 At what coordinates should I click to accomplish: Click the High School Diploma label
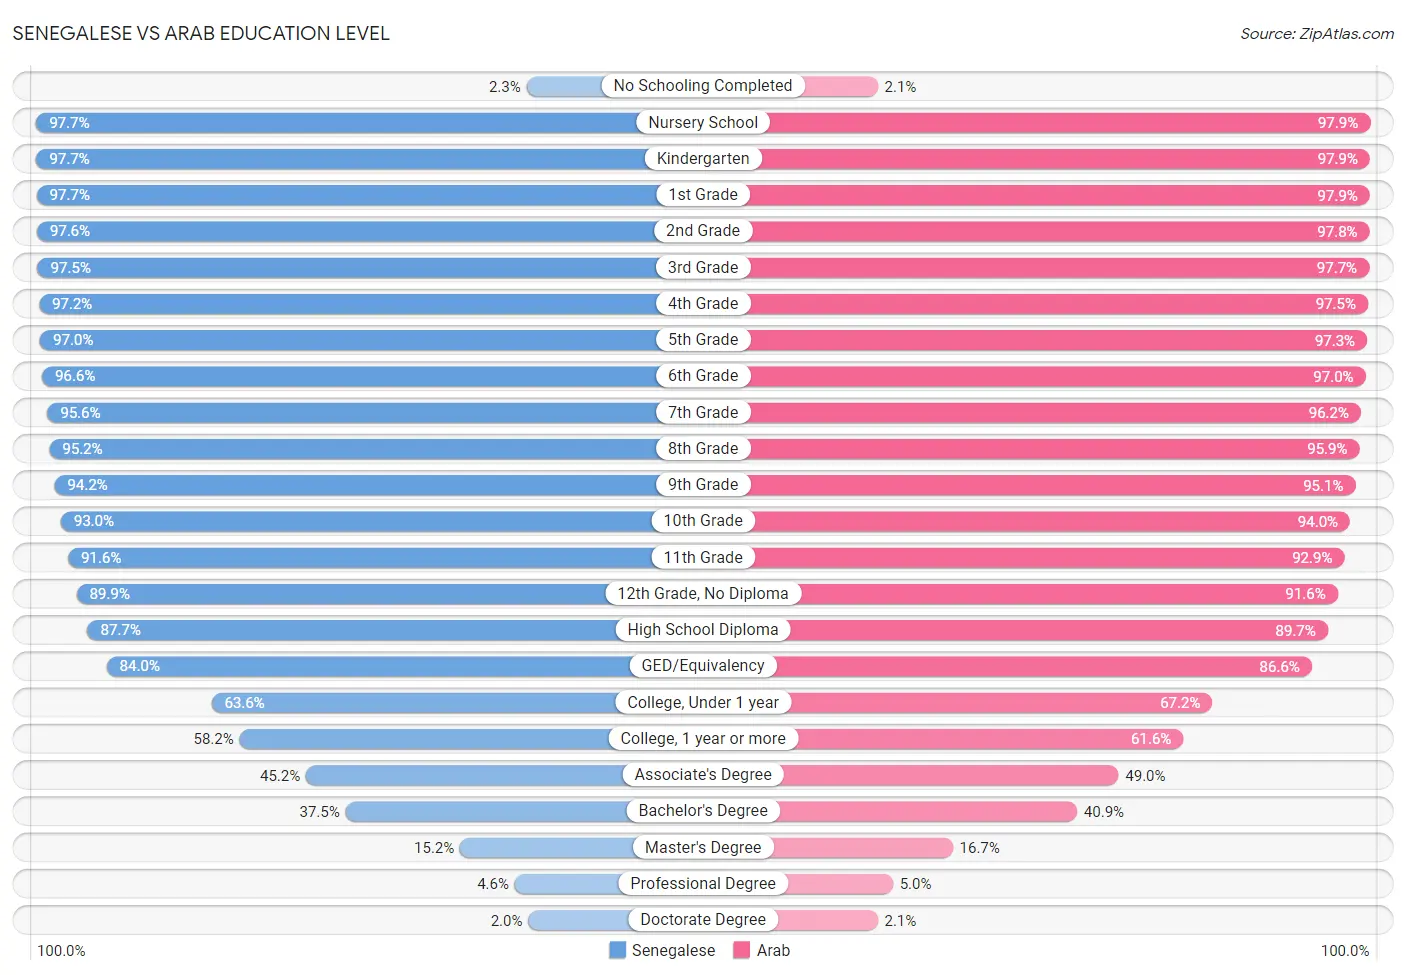coord(703,629)
